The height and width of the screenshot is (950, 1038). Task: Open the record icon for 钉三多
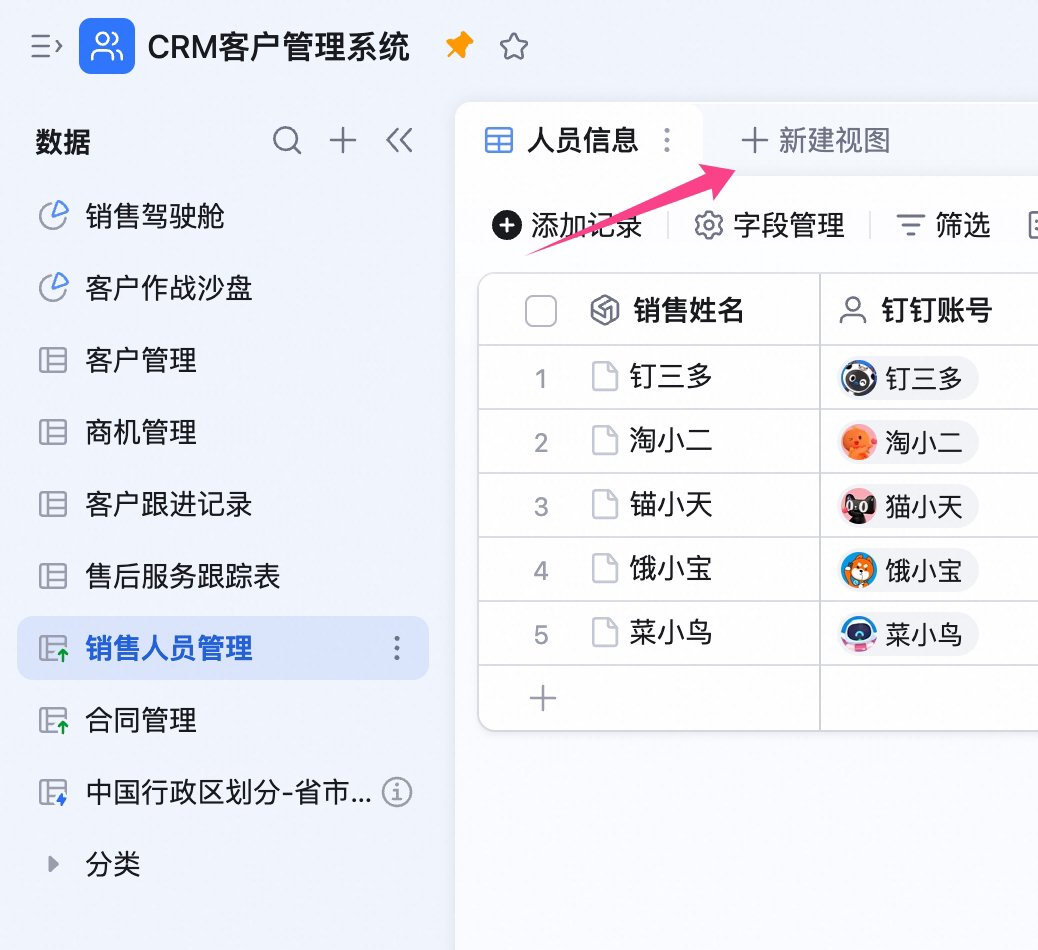604,377
